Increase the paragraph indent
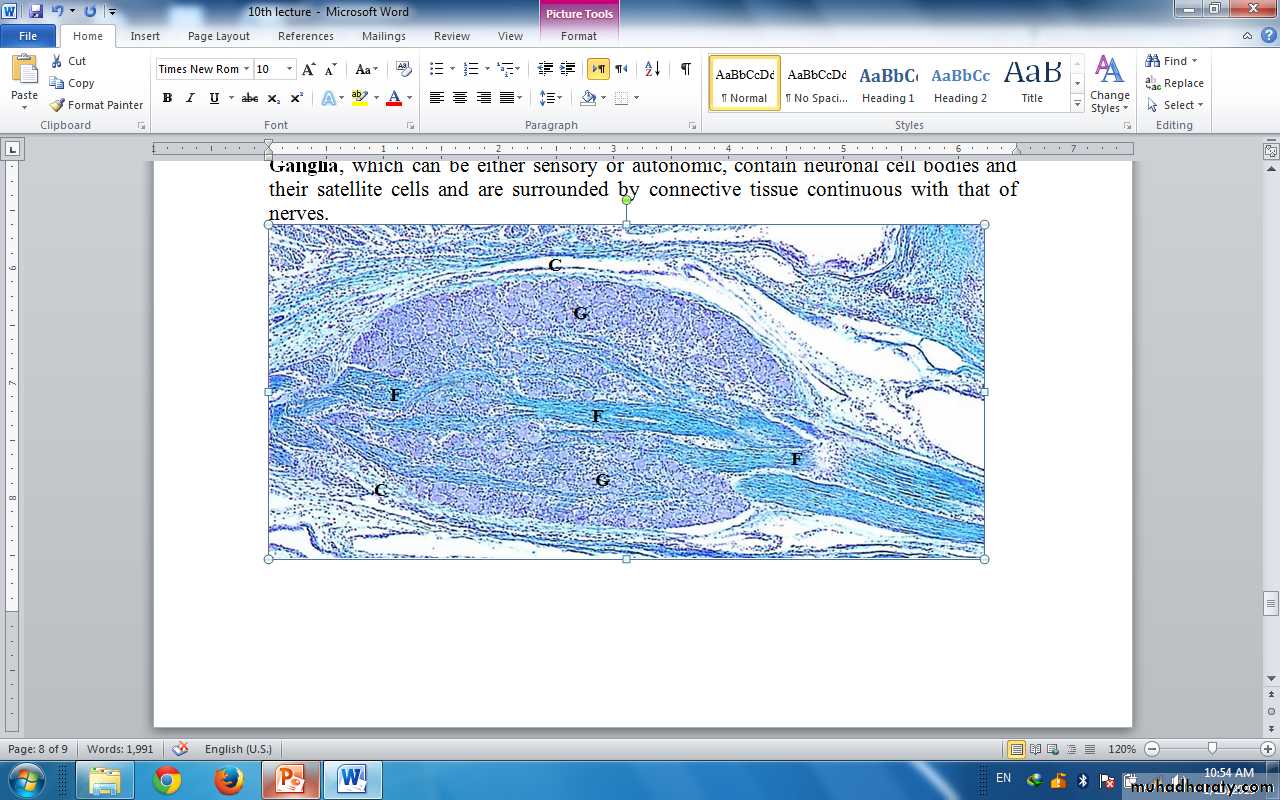 click(x=568, y=69)
